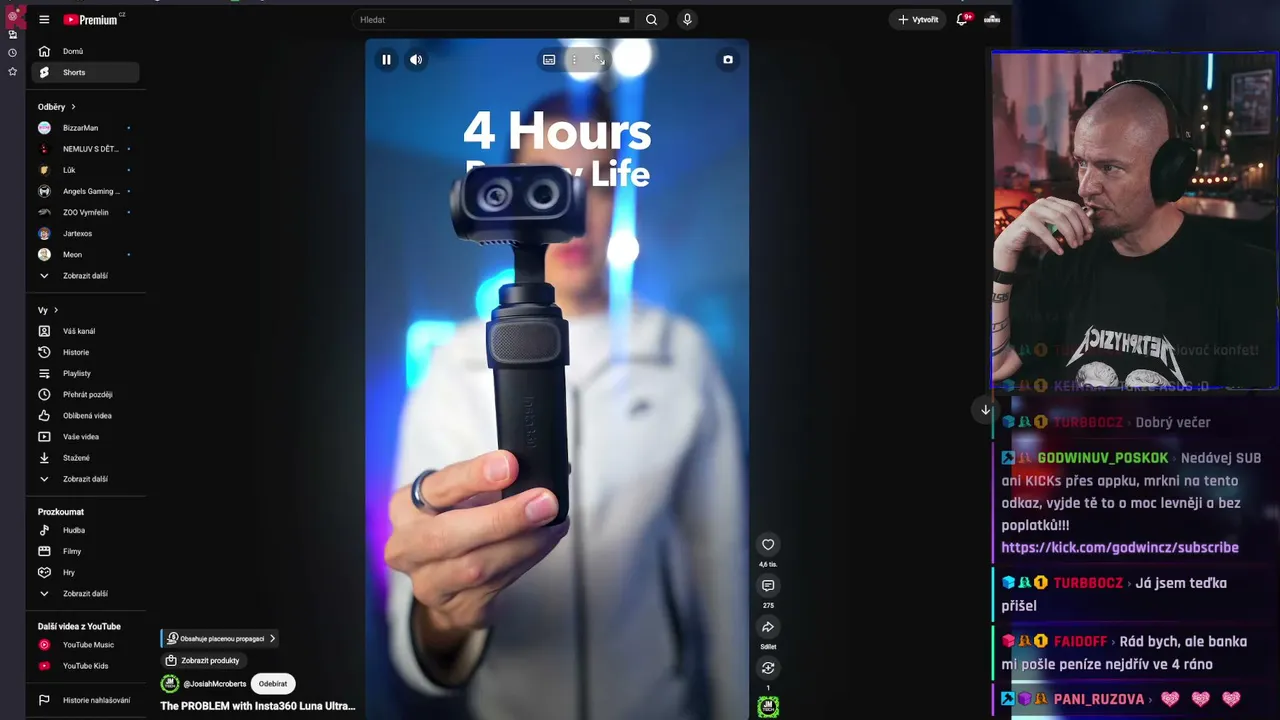This screenshot has width=1280, height=720.
Task: Open the notifications bell
Action: pyautogui.click(x=963, y=19)
